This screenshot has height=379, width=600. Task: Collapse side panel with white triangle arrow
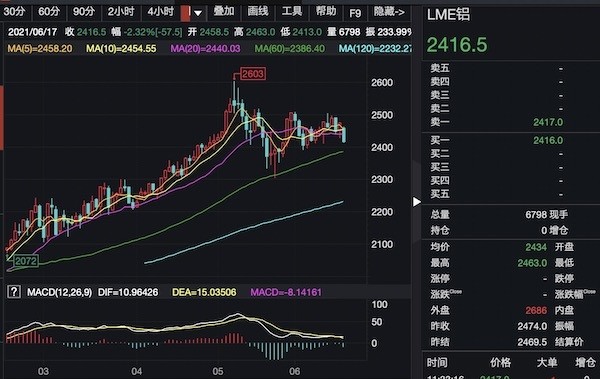[x=416, y=202]
